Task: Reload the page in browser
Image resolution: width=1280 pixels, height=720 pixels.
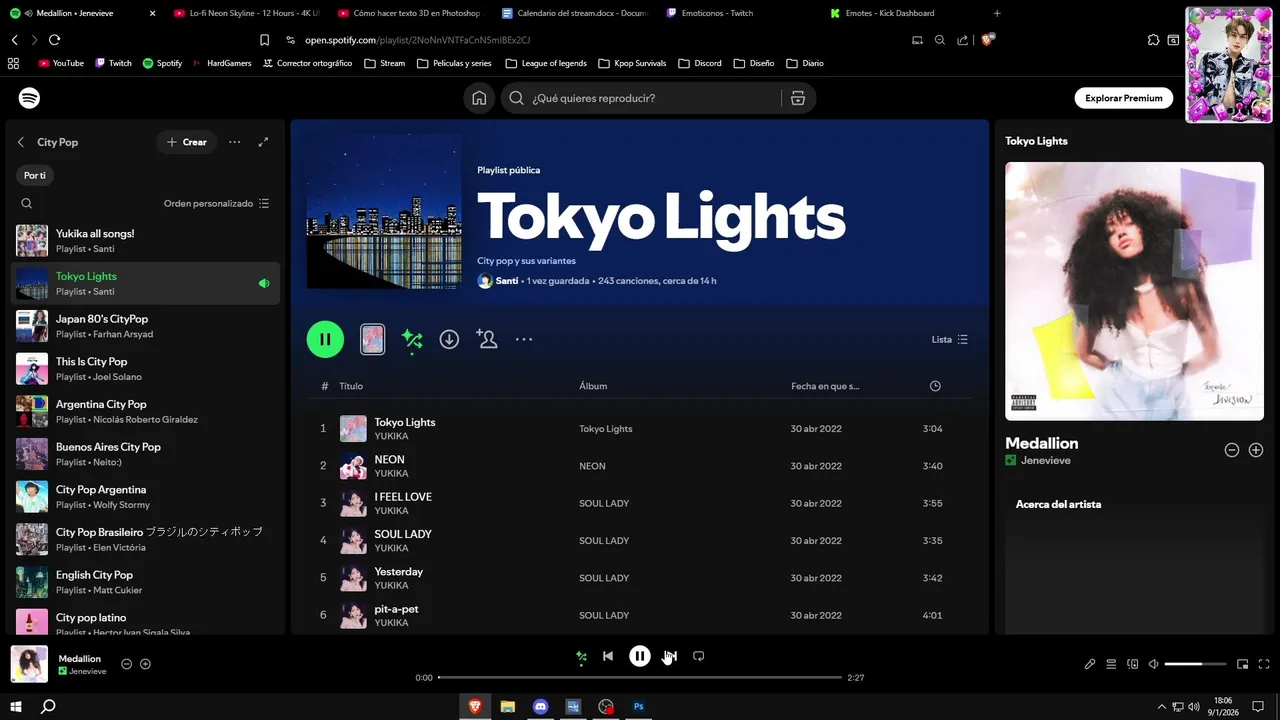Action: (x=54, y=40)
